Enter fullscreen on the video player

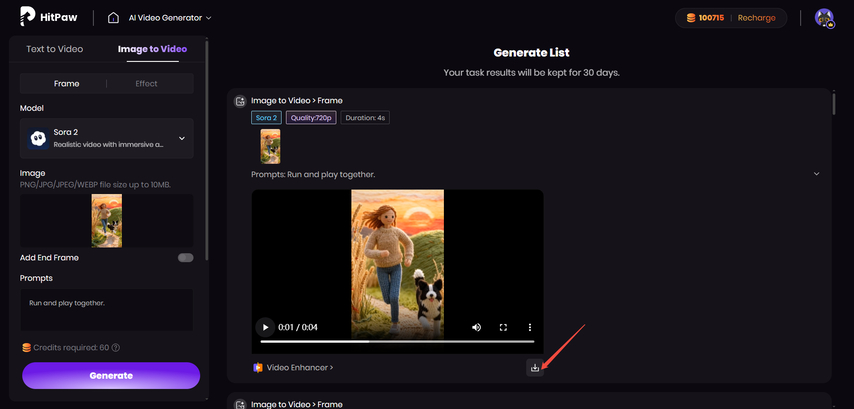tap(503, 327)
